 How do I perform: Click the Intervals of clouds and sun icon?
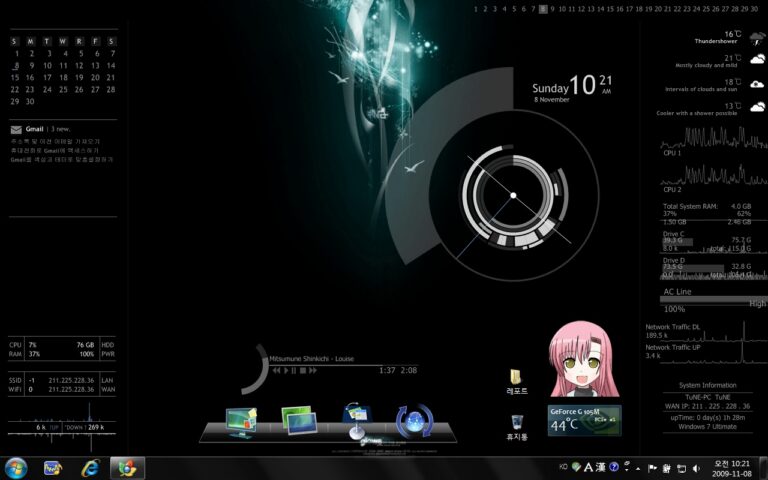point(757,84)
